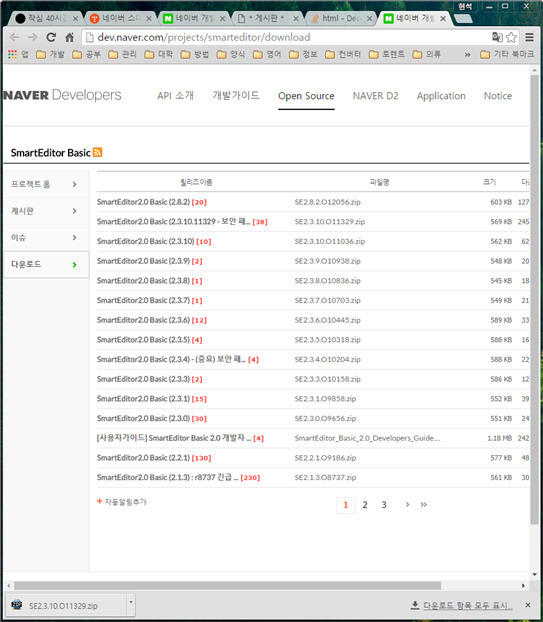Image resolution: width=543 pixels, height=622 pixels.
Task: Open the 기타 북마크 folder
Action: pyautogui.click(x=507, y=54)
